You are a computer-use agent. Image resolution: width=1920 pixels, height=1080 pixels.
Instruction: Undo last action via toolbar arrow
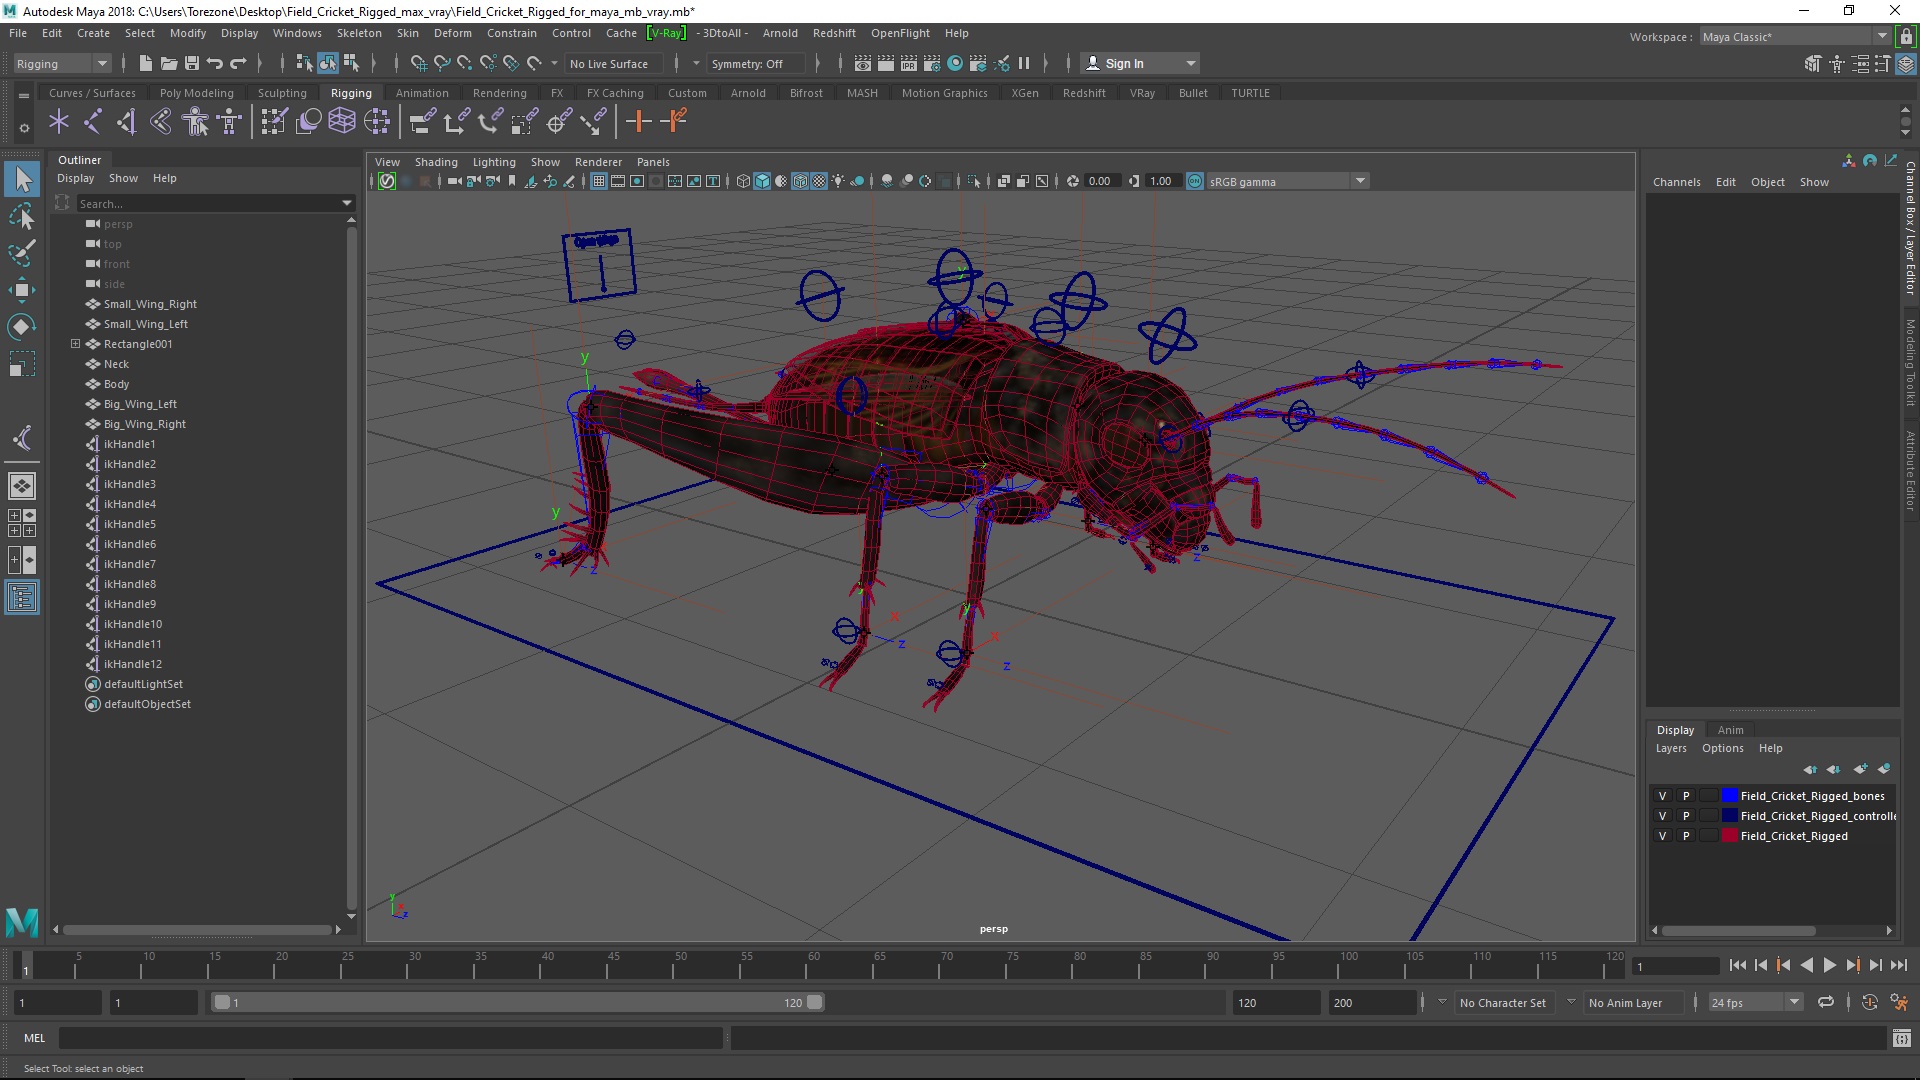[x=215, y=63]
